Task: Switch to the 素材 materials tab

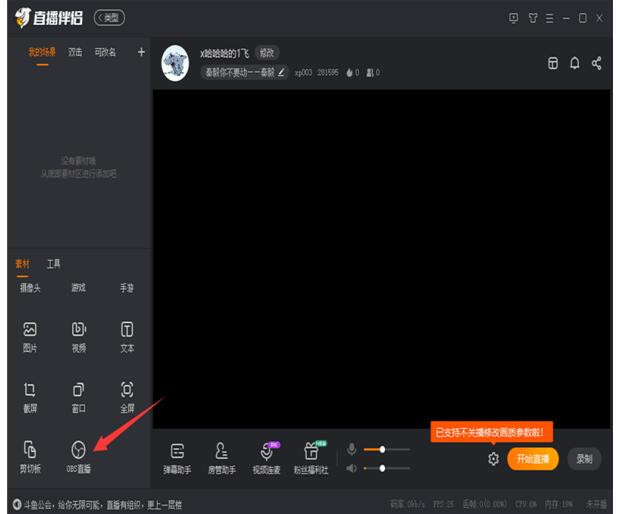Action: (x=23, y=264)
